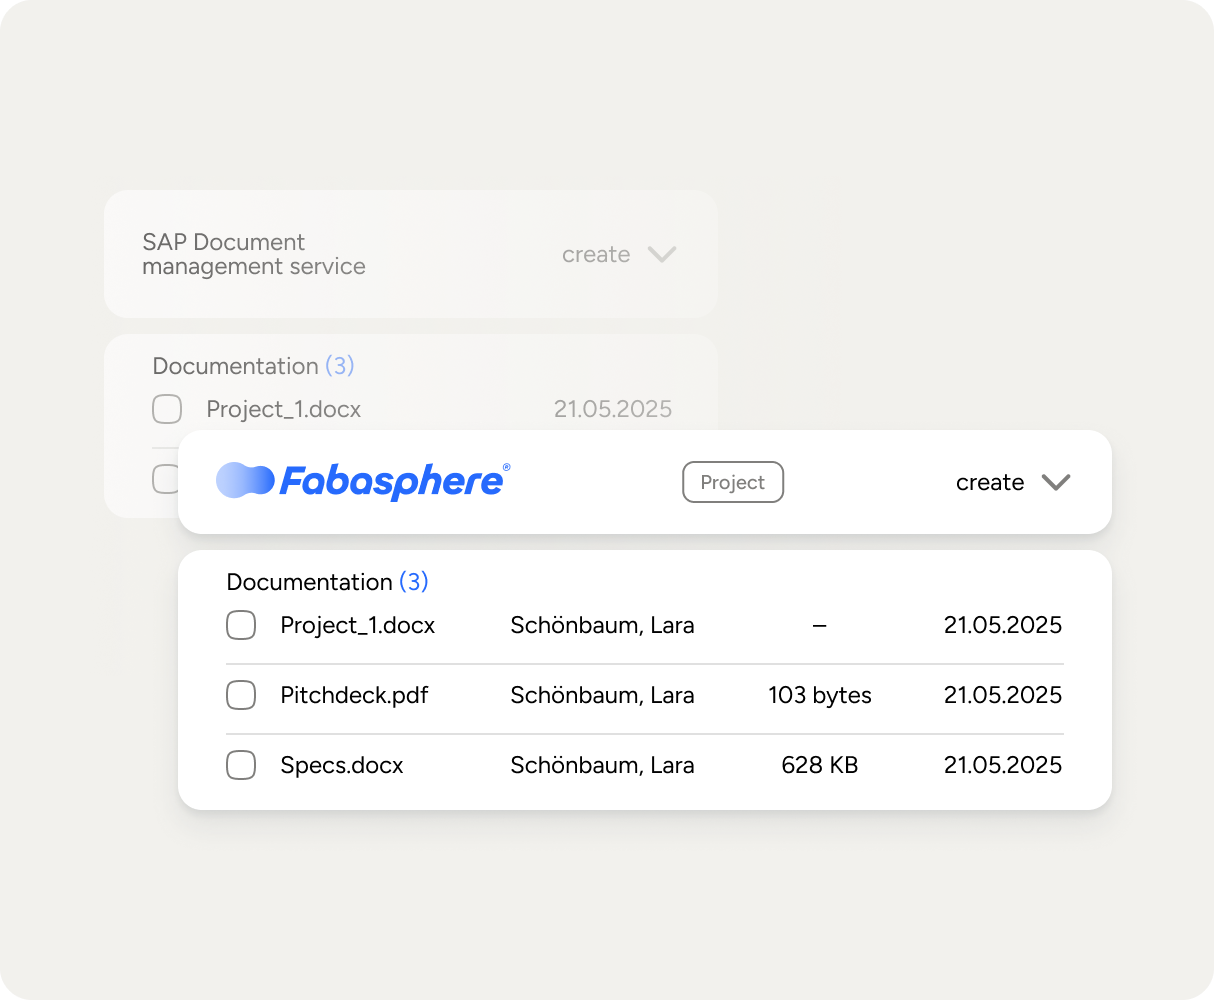Click the Fabasphere logo
Viewport: 1214px width, 1000px height.
click(362, 481)
